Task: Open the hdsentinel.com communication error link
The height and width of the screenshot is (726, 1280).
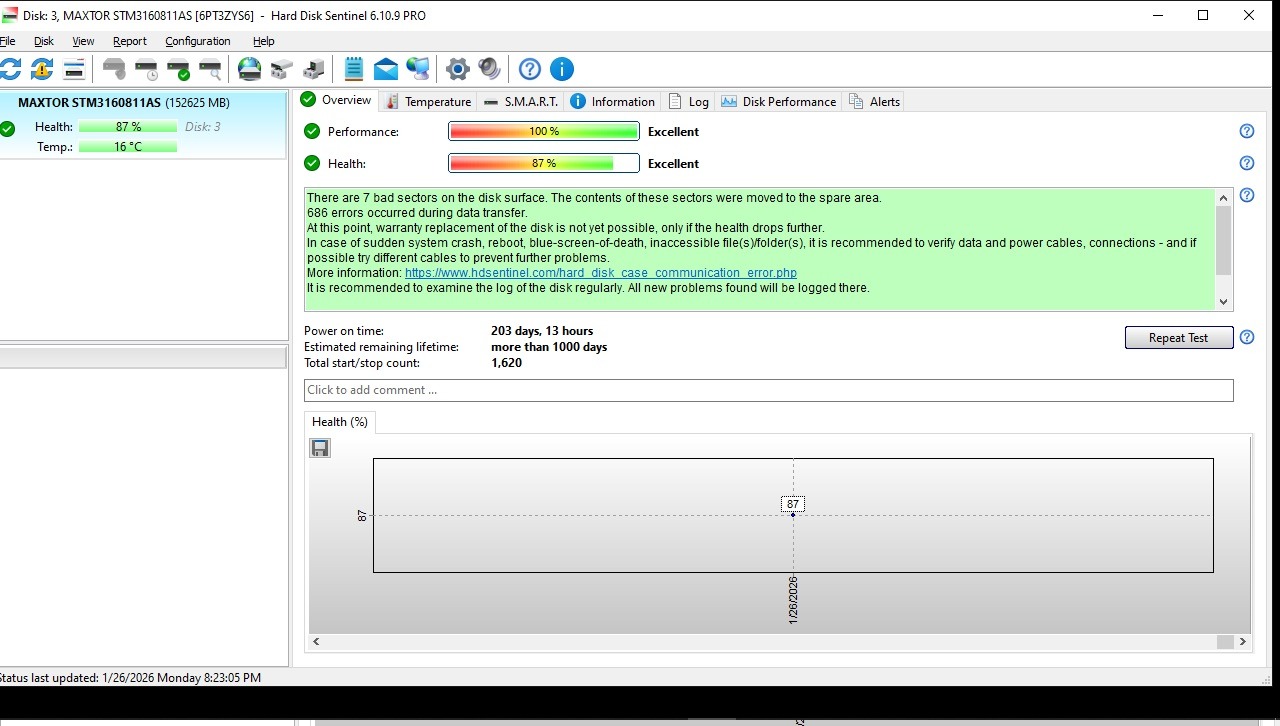Action: click(x=600, y=273)
